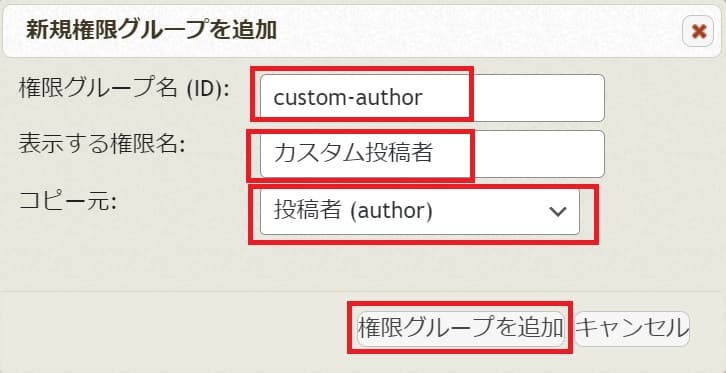This screenshot has width=726, height=373.
Task: Click the キャンセル button
Action: point(632,329)
